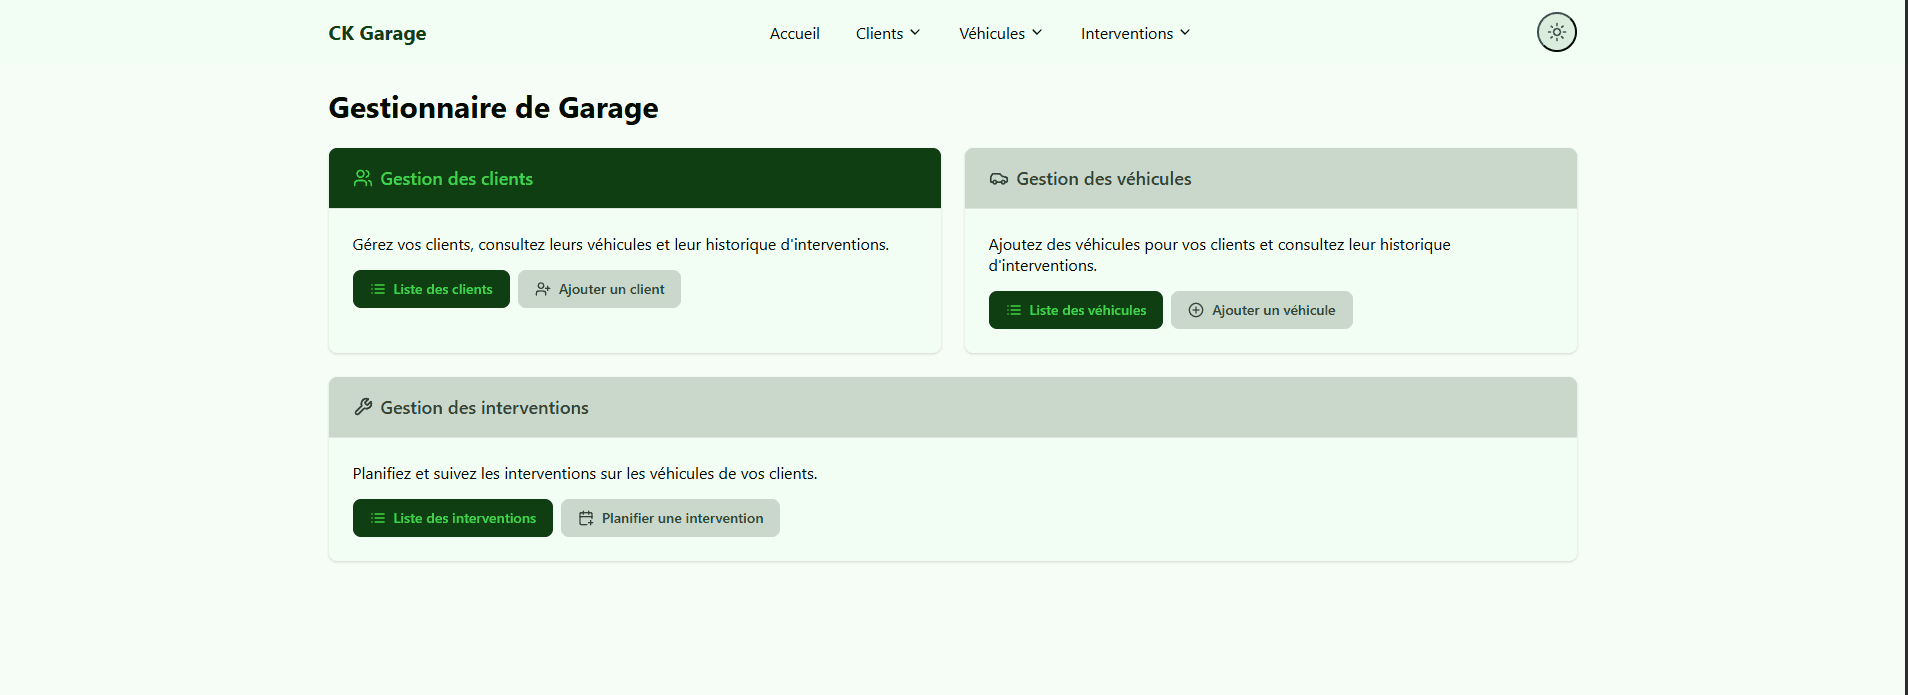This screenshot has height=695, width=1908.
Task: Expand the Clients dropdown chevron
Action: coord(915,33)
